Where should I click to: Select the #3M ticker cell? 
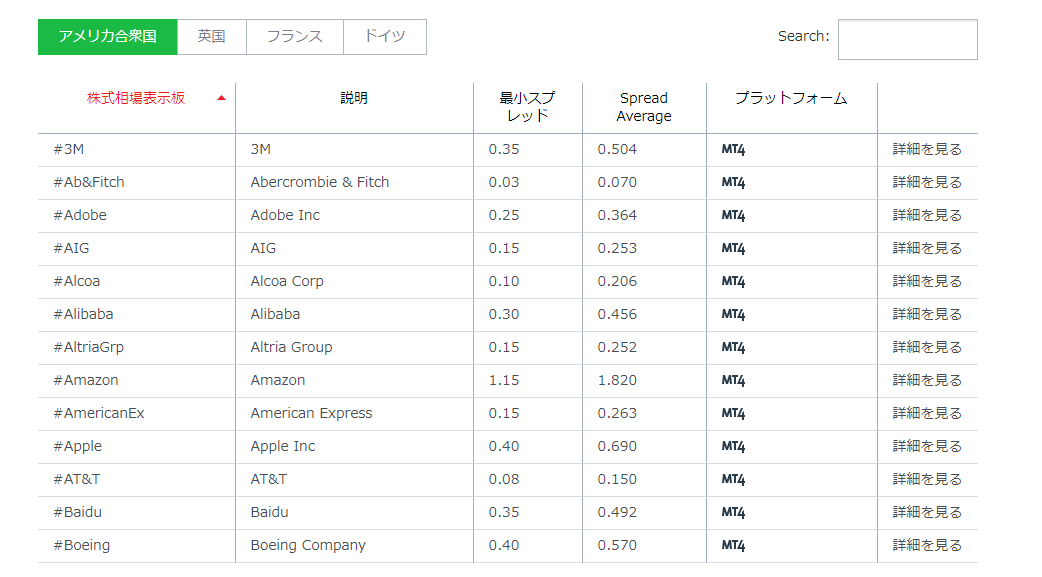[136, 150]
